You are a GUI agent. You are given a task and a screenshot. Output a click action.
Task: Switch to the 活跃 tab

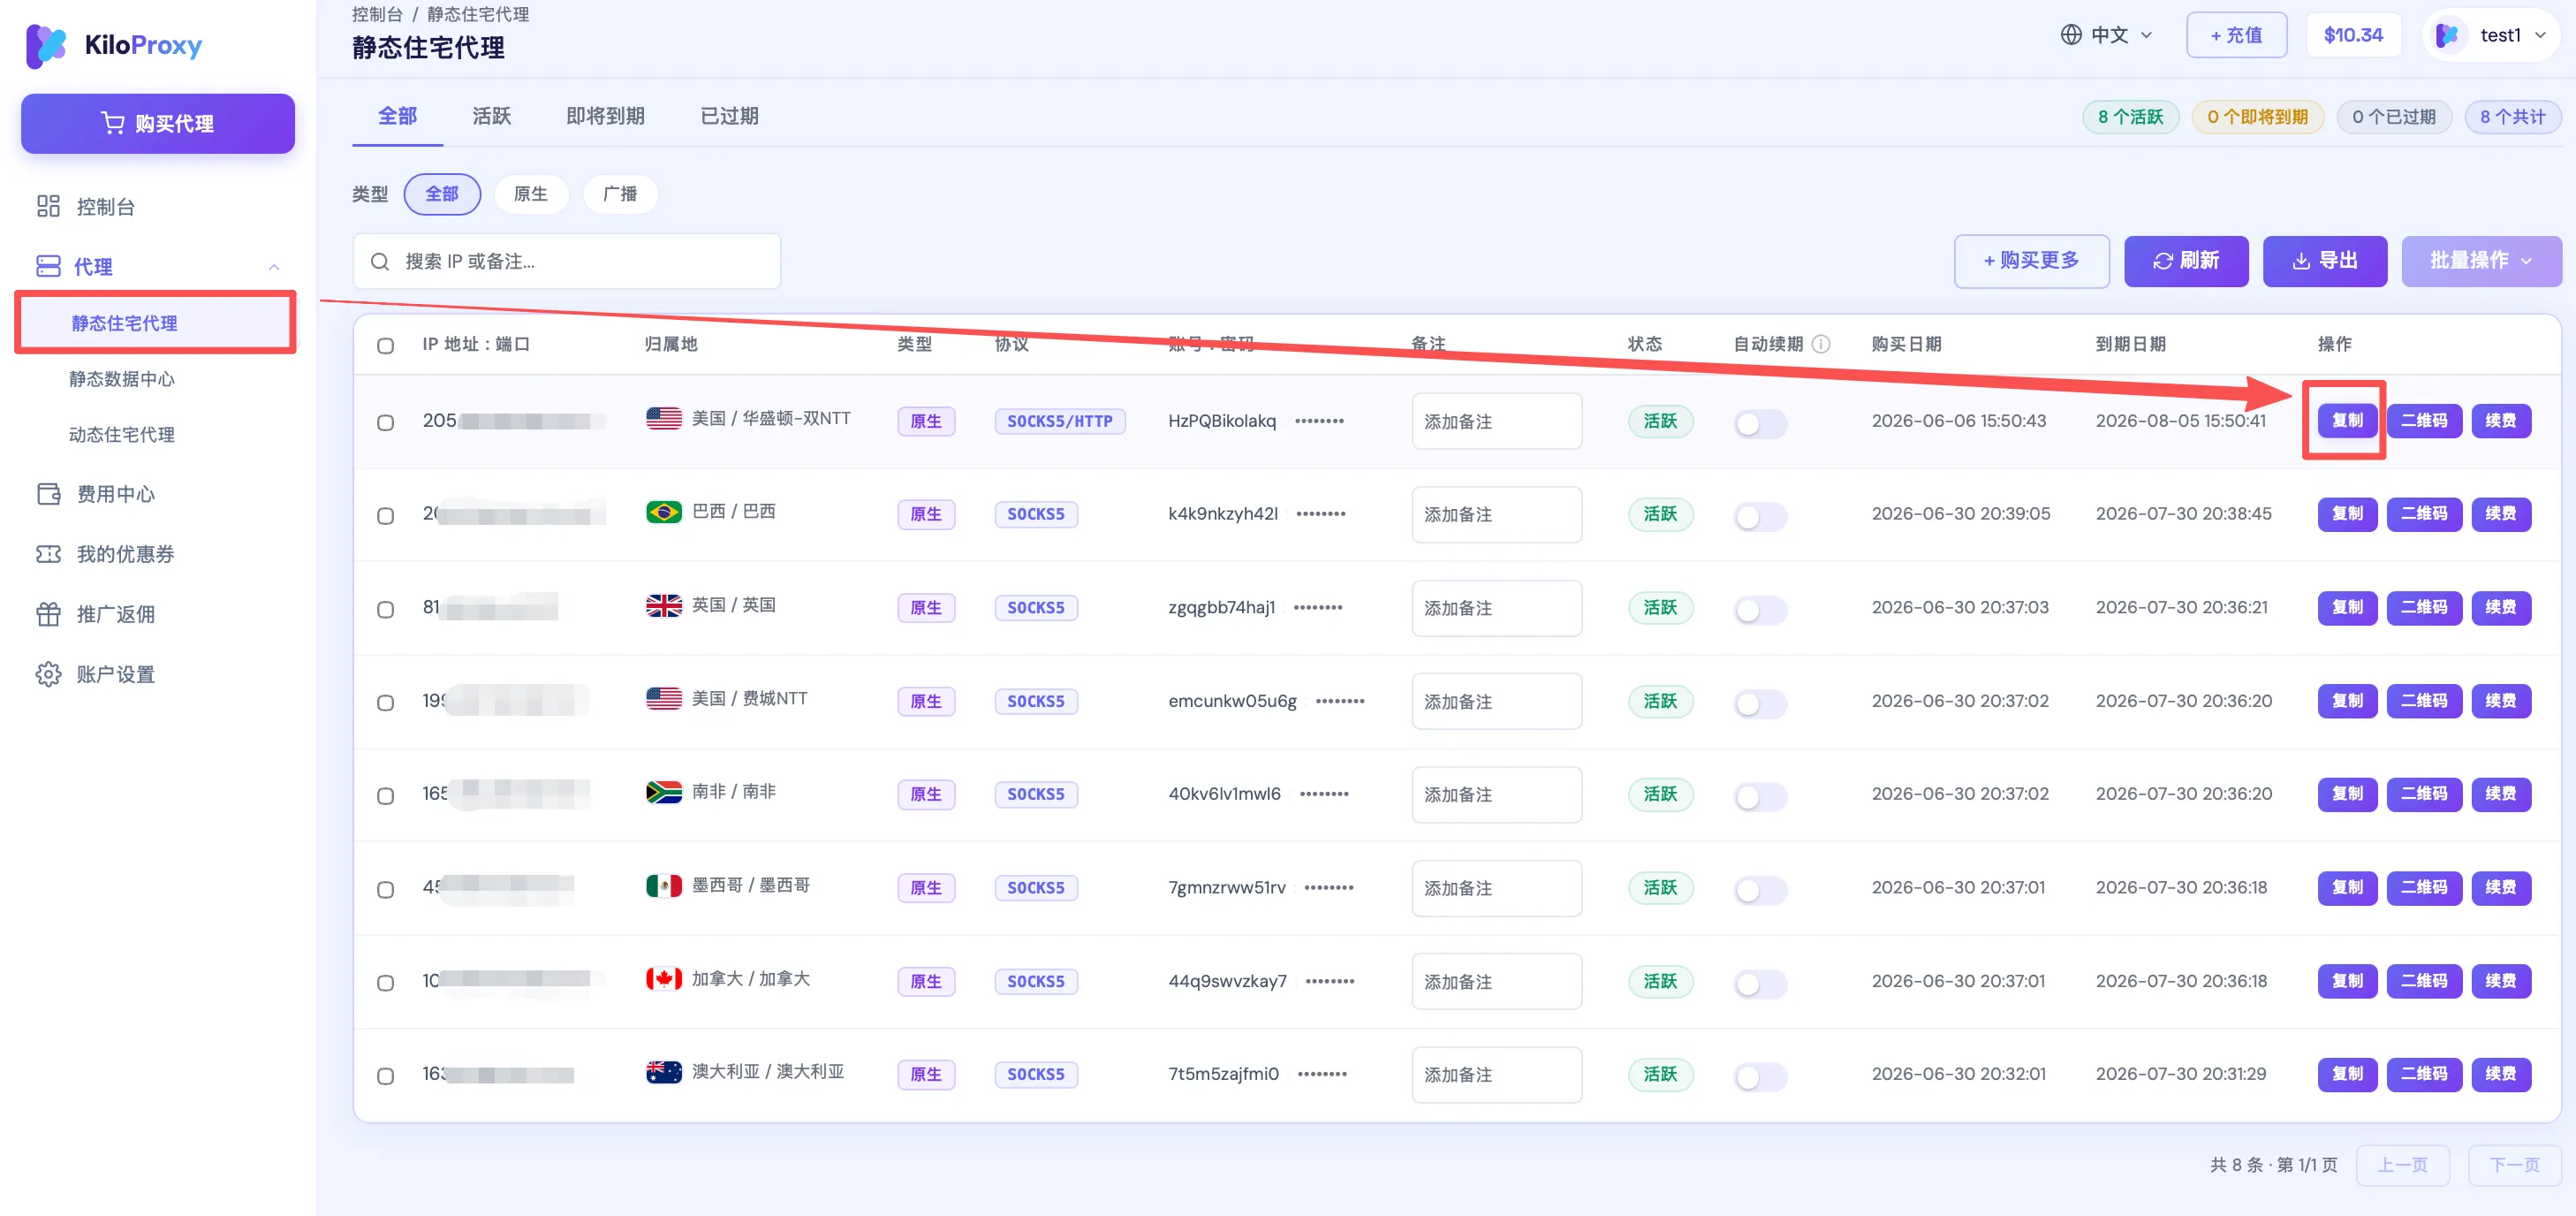(491, 116)
